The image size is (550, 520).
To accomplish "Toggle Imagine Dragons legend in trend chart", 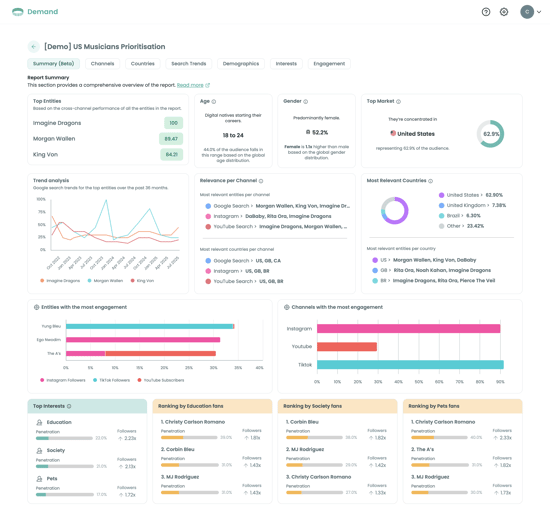I will 60,281.
